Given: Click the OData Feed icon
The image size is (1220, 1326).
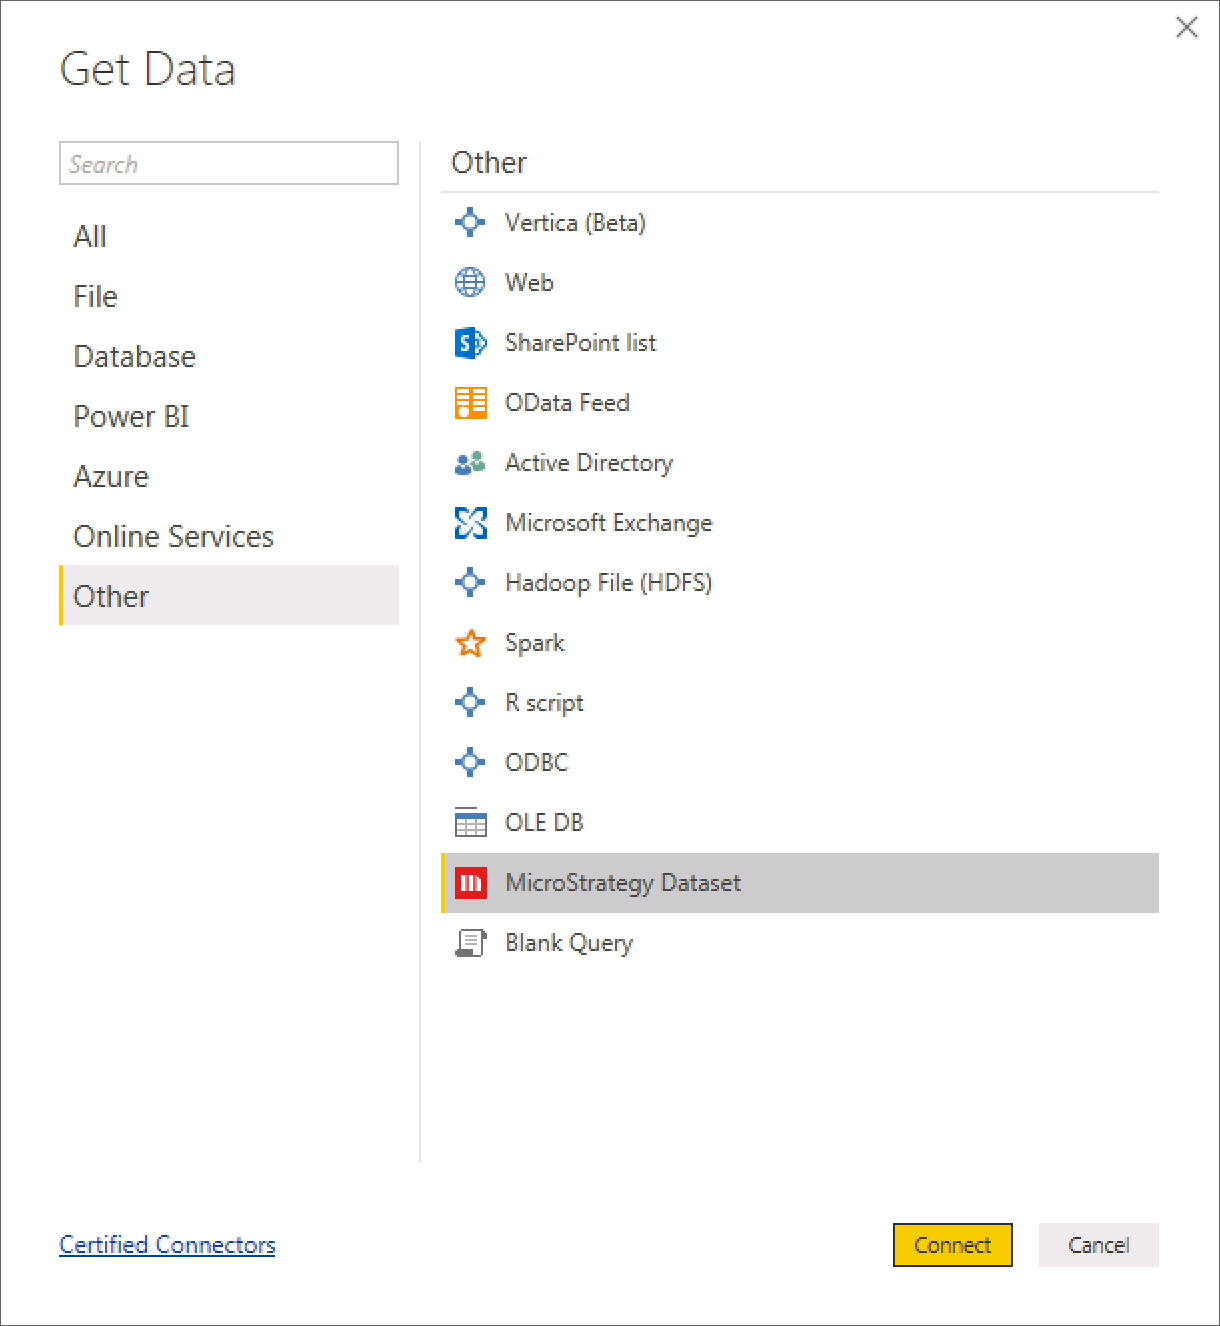Looking at the screenshot, I should point(470,403).
